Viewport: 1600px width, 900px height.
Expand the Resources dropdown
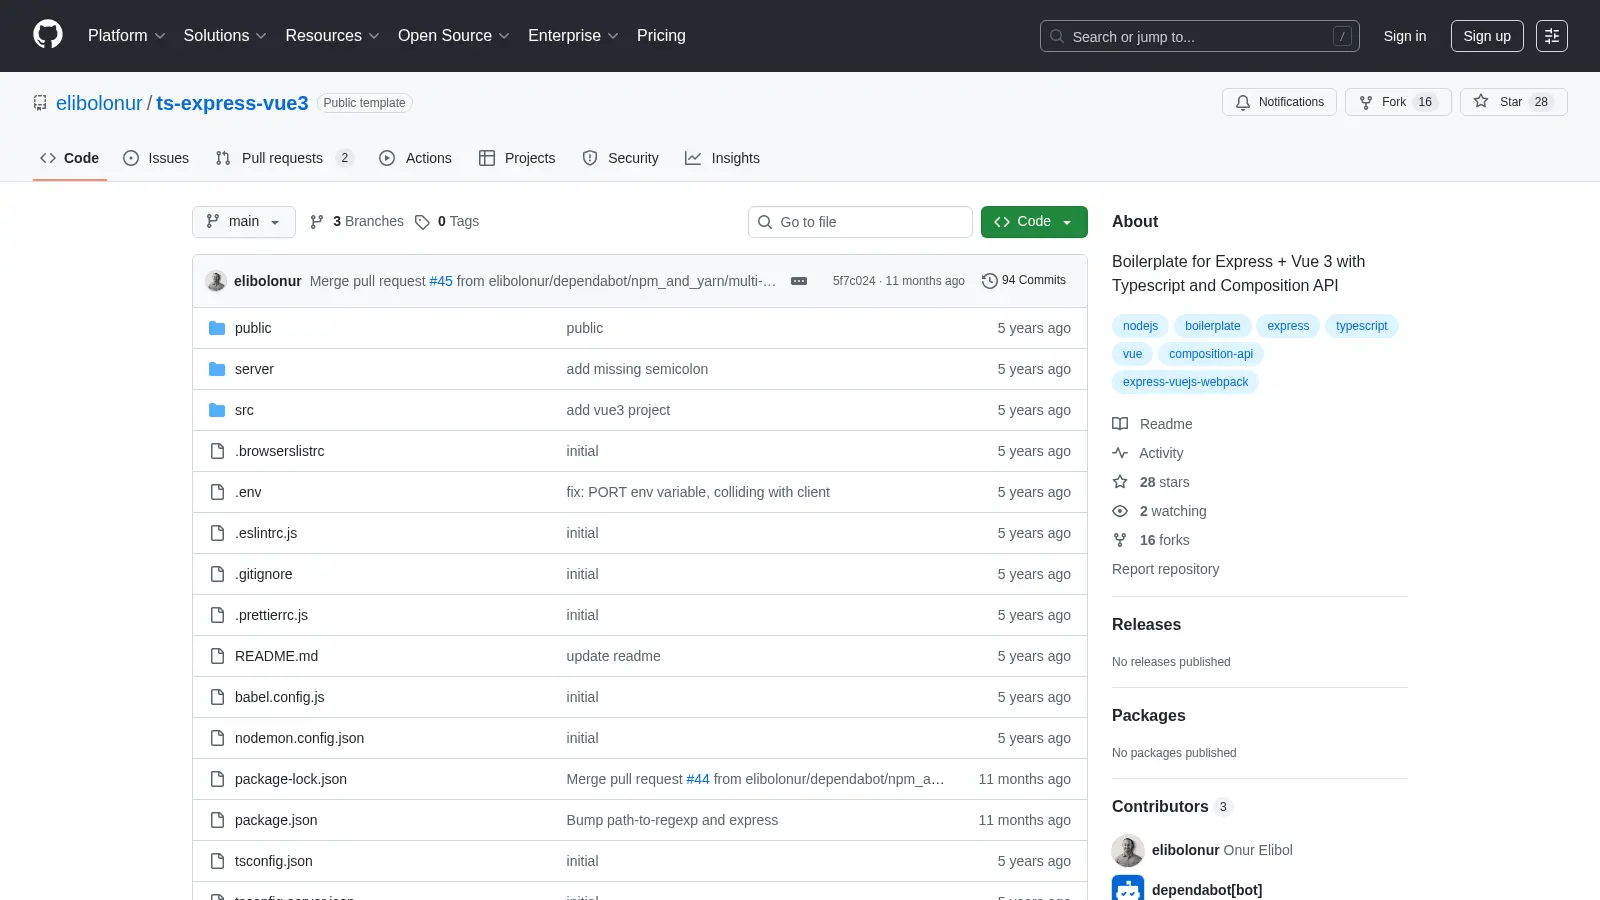332,36
